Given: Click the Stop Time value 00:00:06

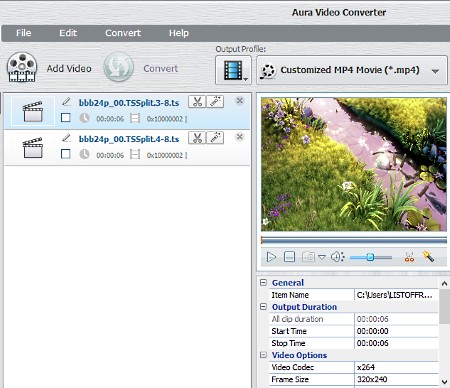Looking at the screenshot, I should pos(396,343).
